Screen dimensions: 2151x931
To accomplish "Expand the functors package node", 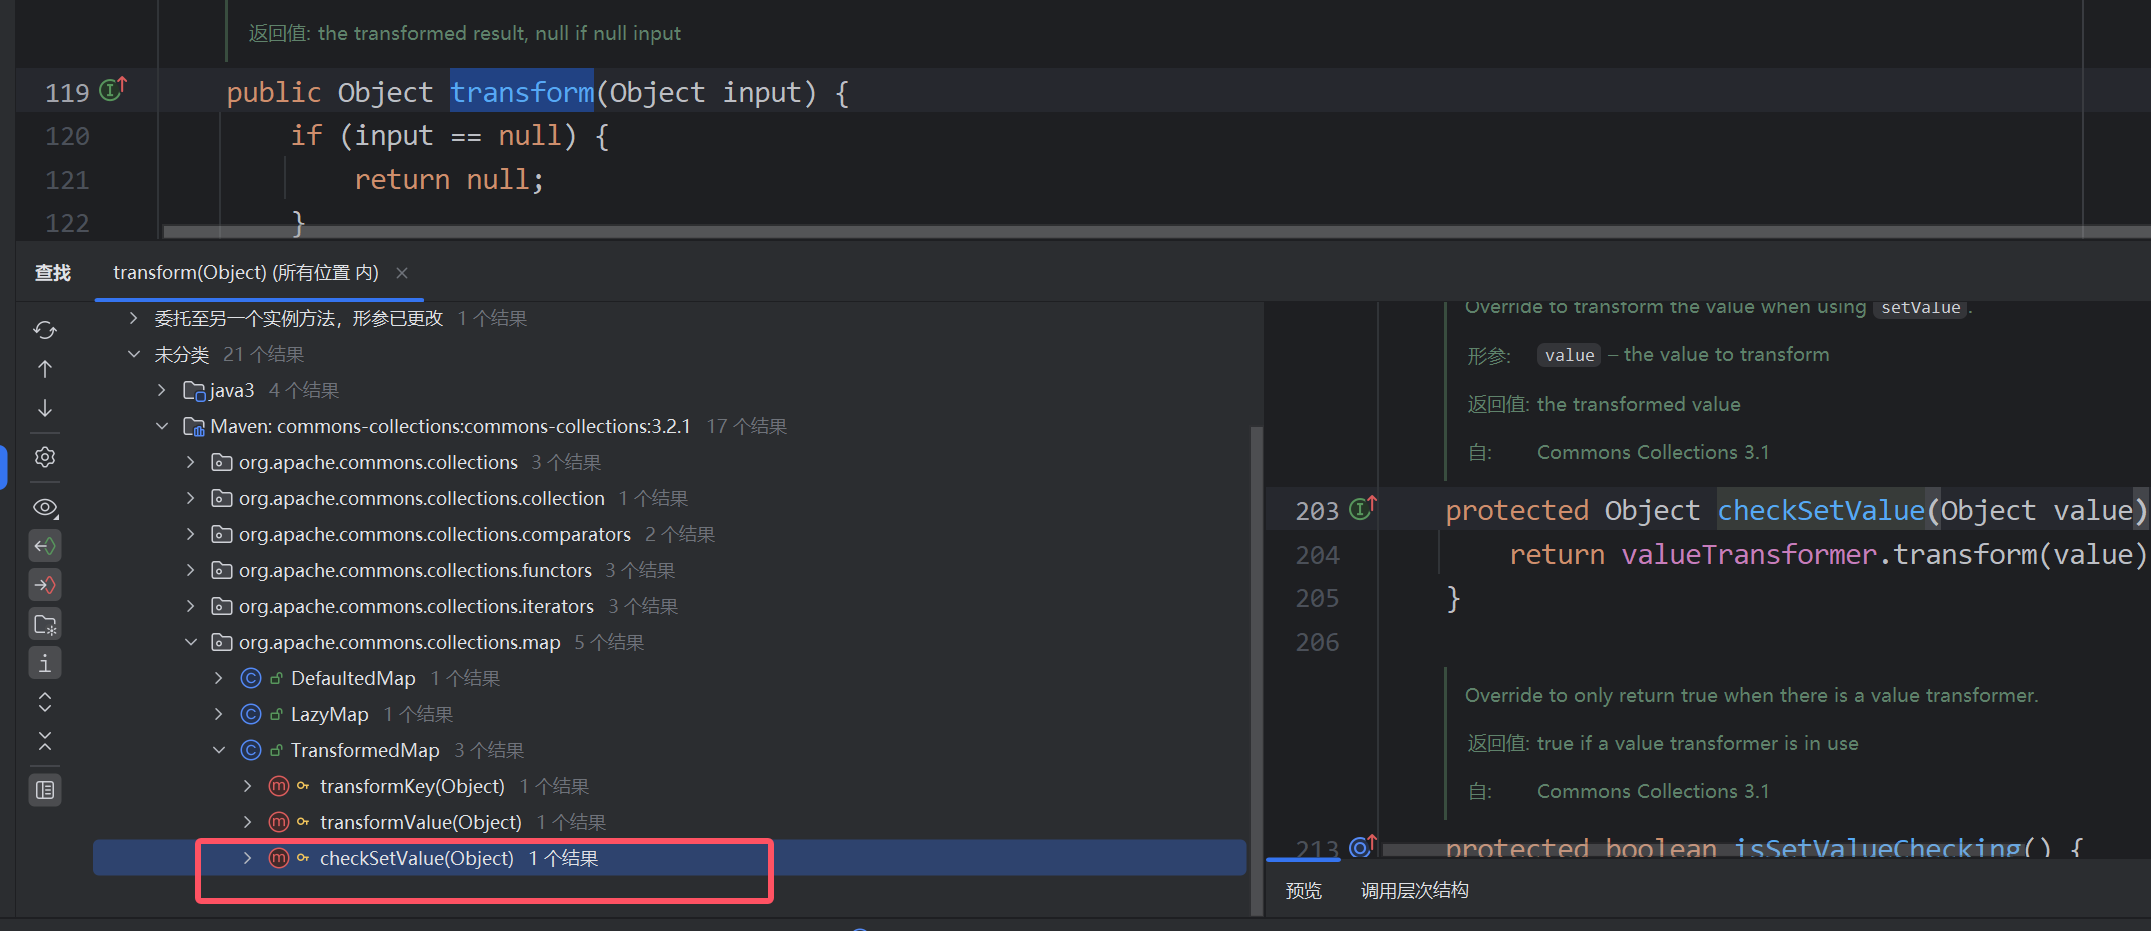I will click(191, 570).
